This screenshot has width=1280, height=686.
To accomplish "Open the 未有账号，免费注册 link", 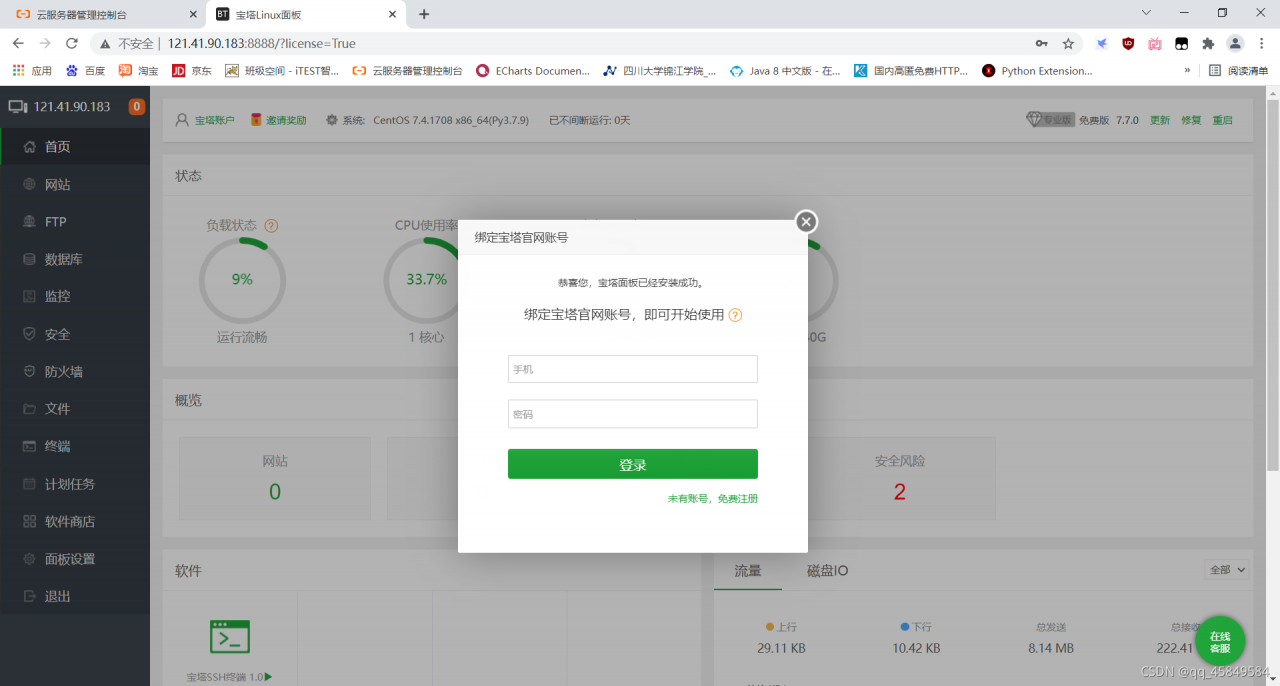I will (x=713, y=498).
